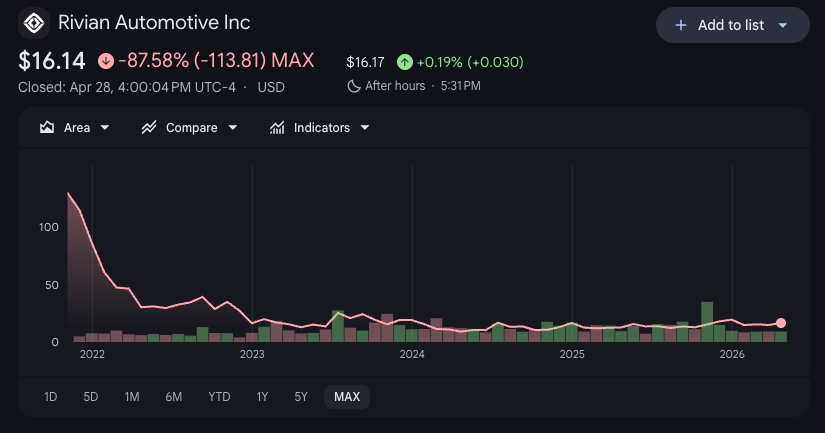Click the Rivian company logo icon

point(34,22)
